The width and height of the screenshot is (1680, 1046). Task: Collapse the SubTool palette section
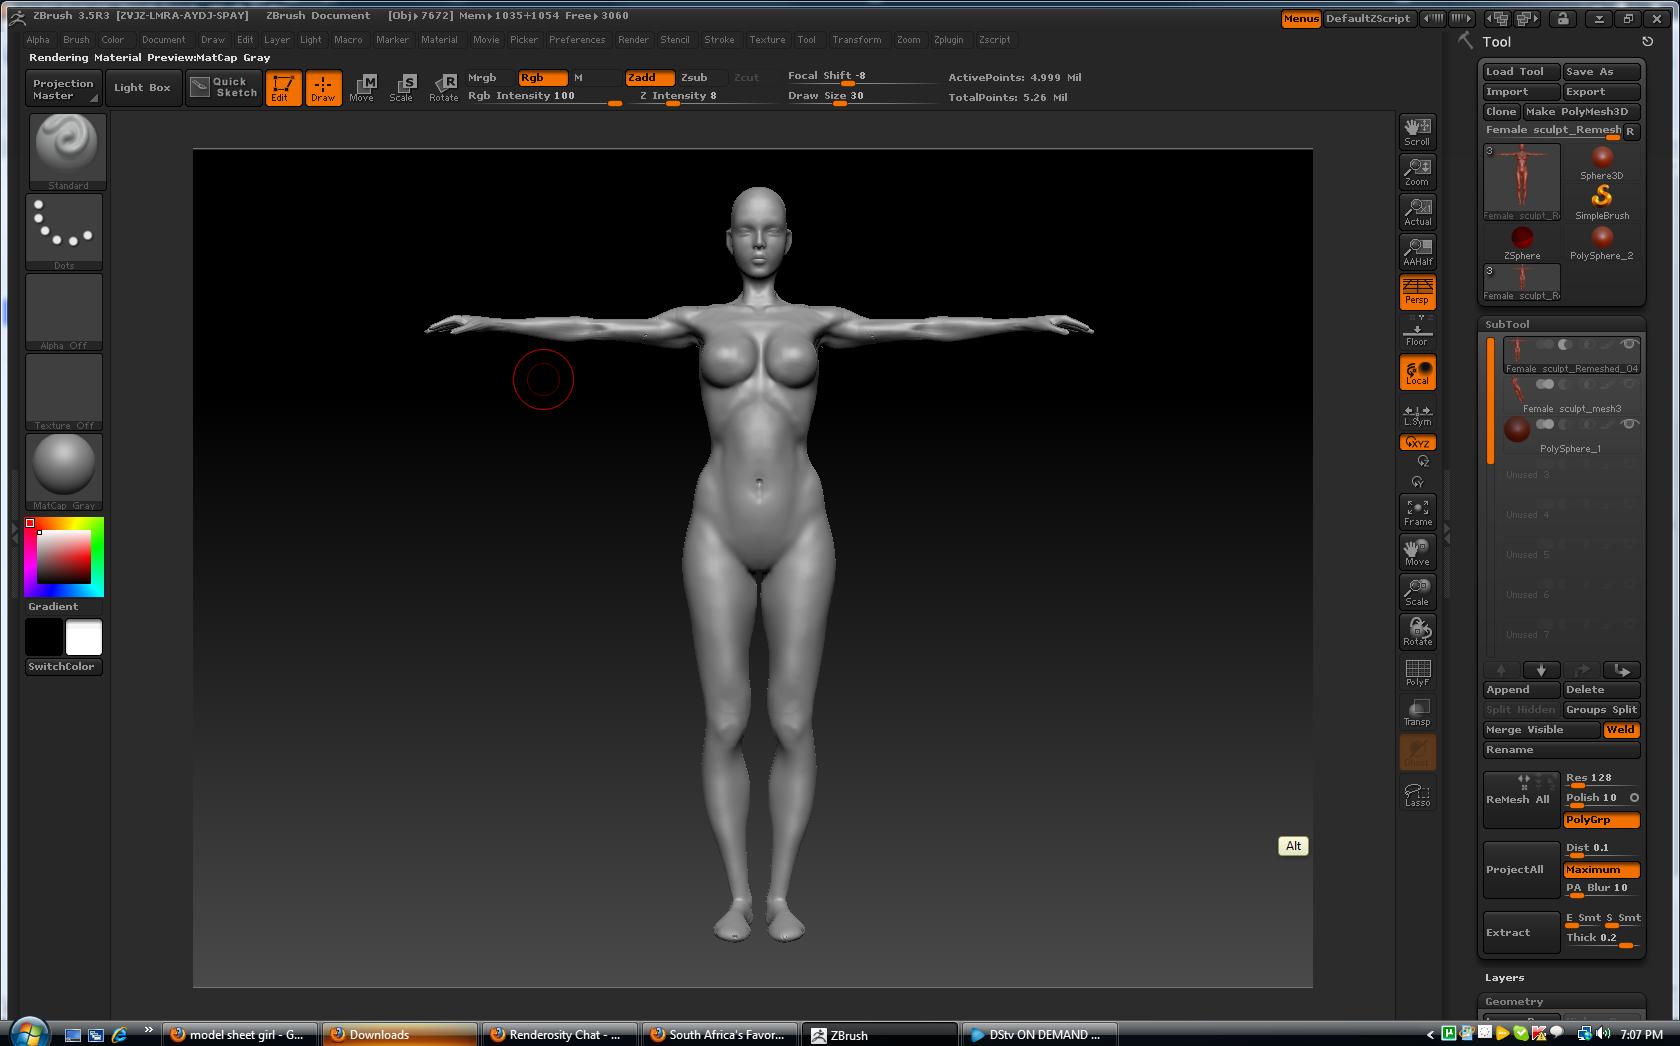[x=1507, y=324]
